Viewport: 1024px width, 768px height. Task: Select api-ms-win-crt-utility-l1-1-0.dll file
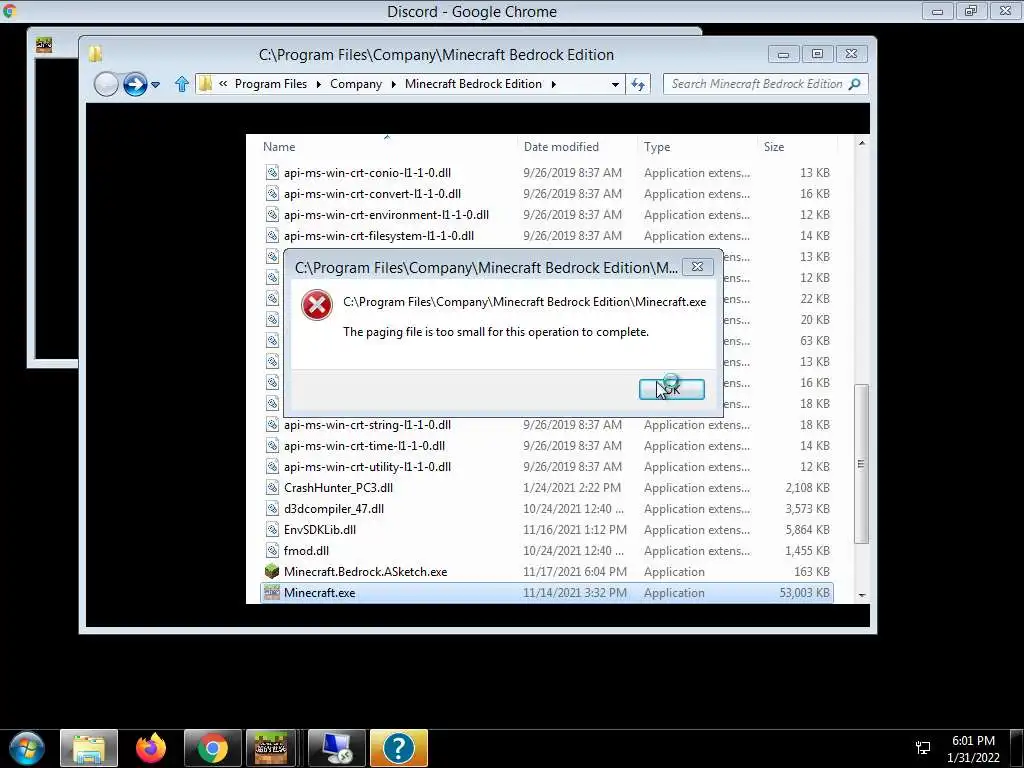[367, 467]
